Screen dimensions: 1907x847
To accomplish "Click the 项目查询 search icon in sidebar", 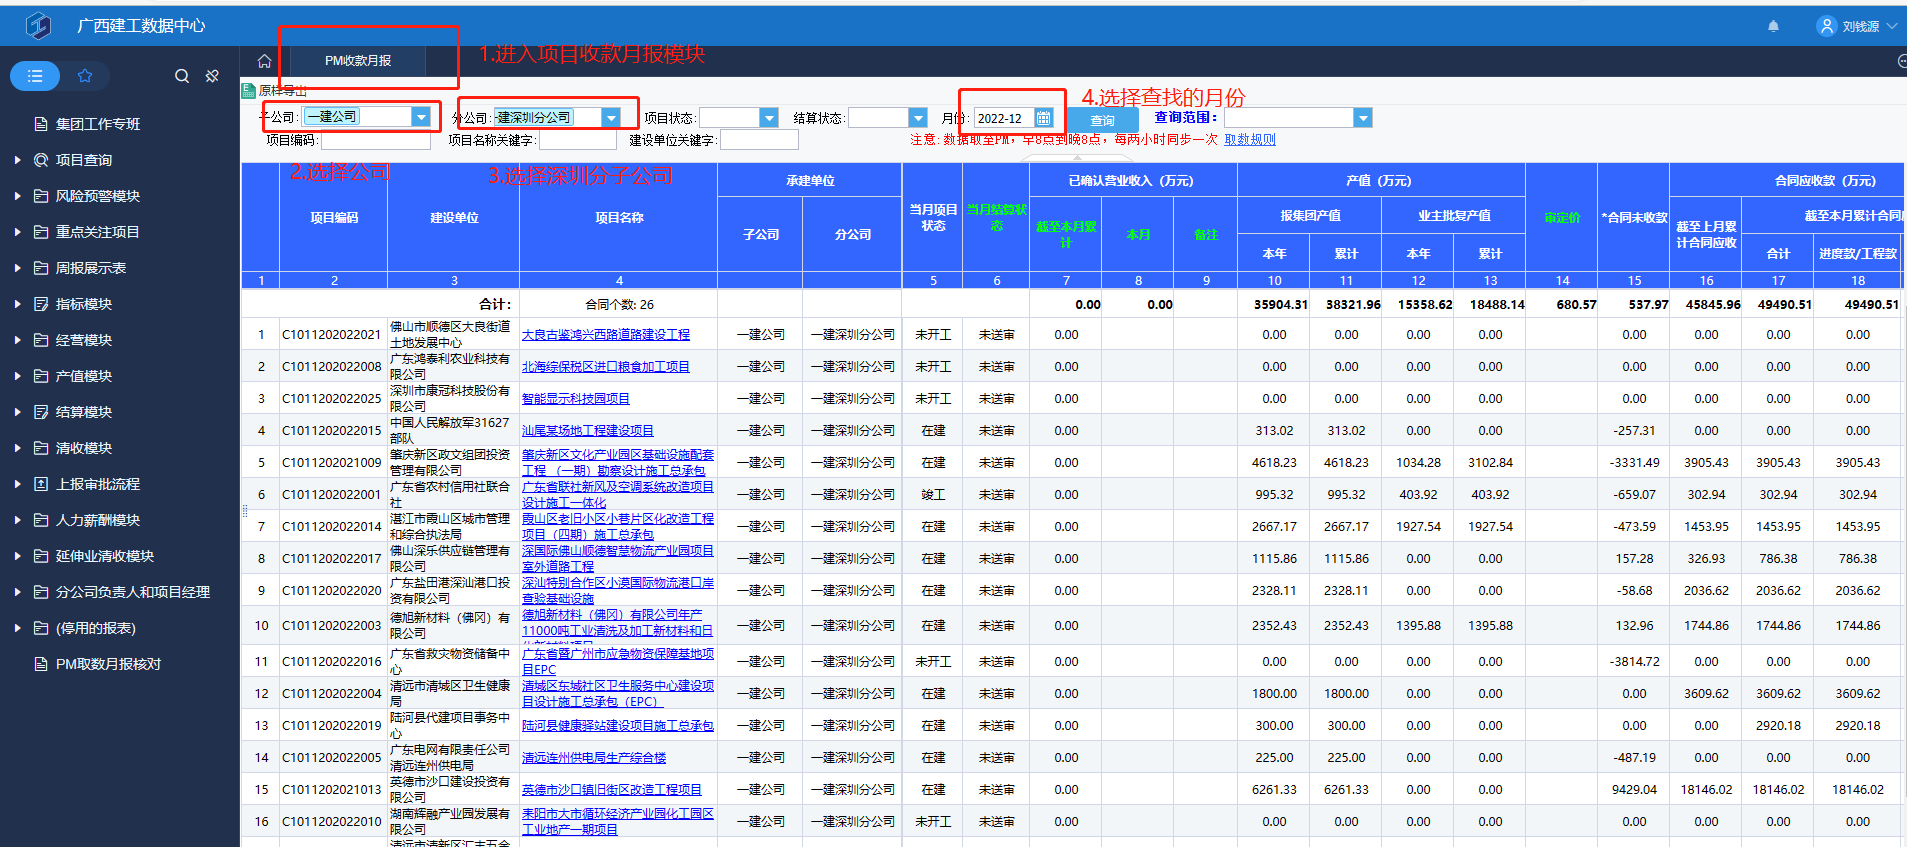I will click(41, 160).
